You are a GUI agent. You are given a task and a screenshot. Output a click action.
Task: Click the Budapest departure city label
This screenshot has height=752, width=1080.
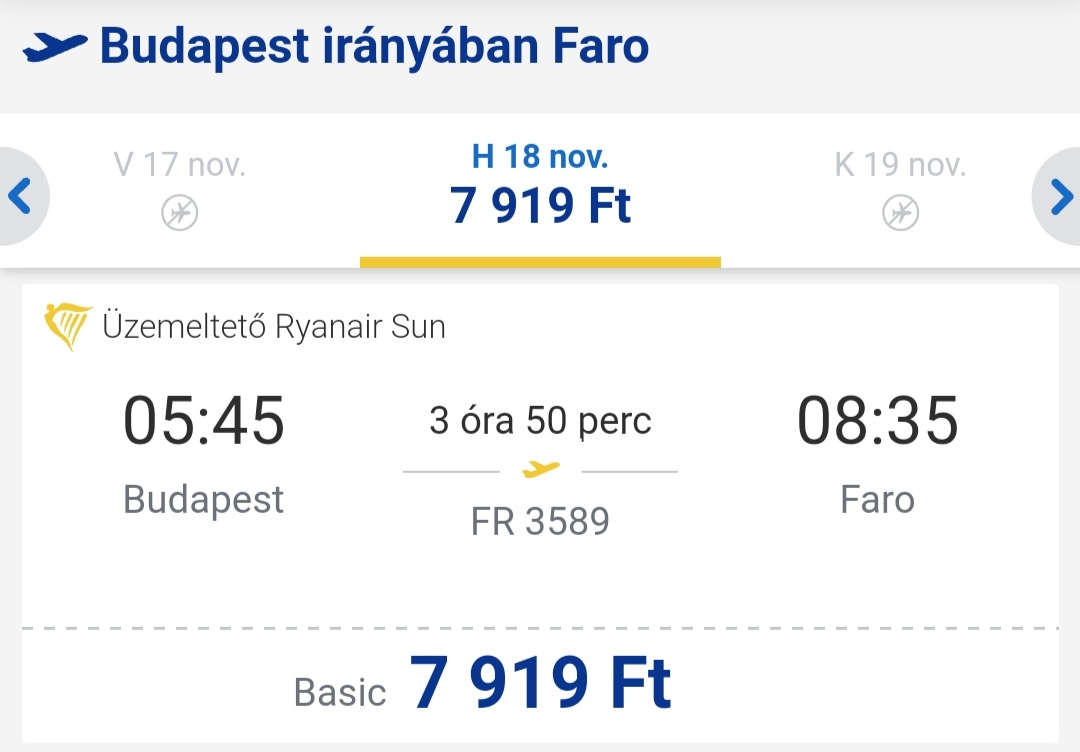204,500
